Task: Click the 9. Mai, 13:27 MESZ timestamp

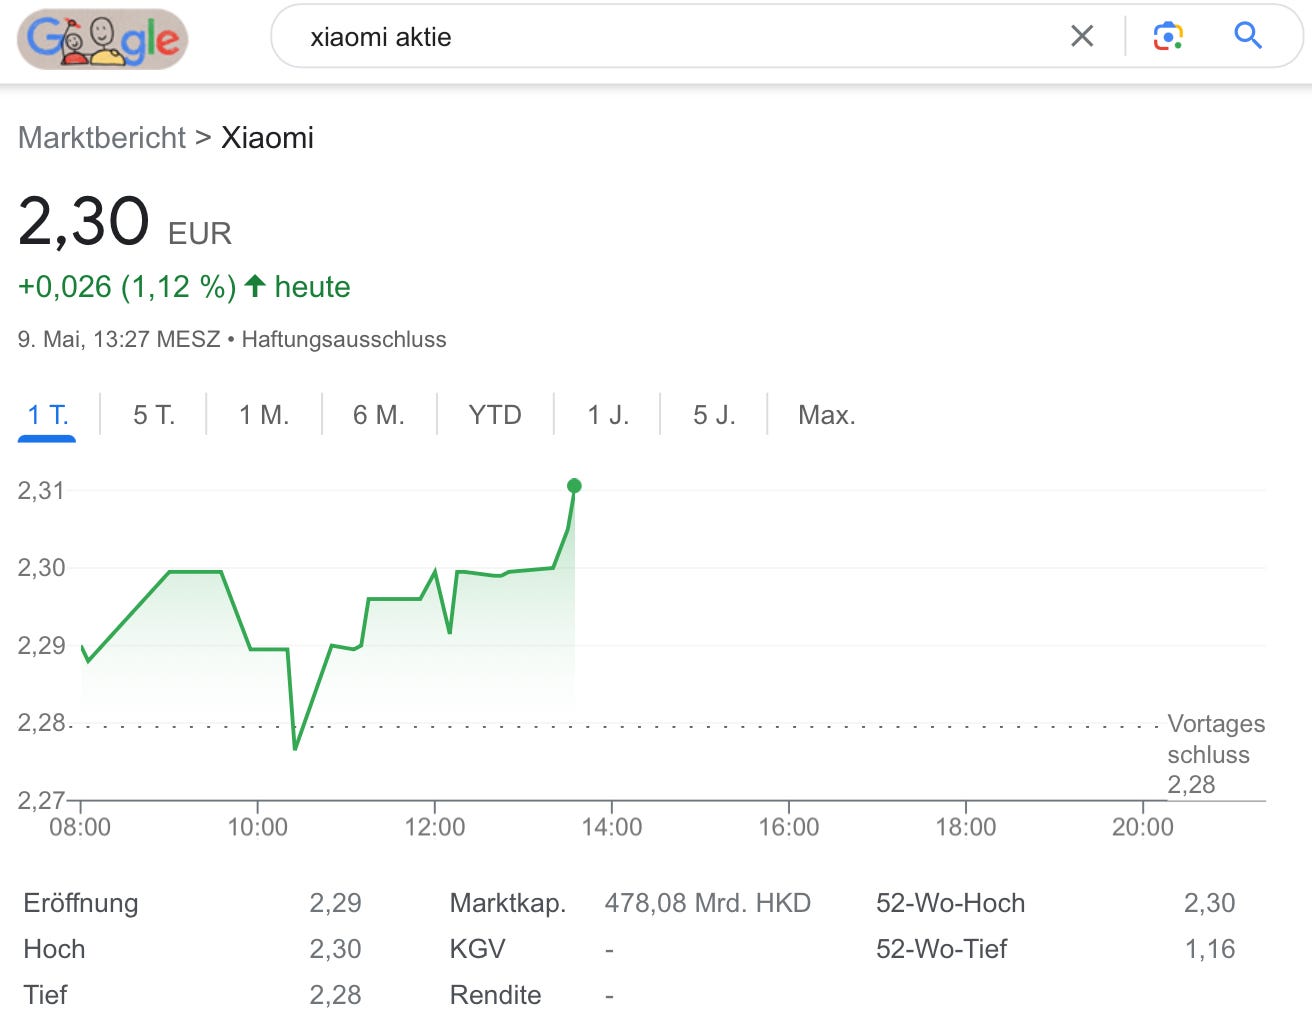Action: (119, 339)
